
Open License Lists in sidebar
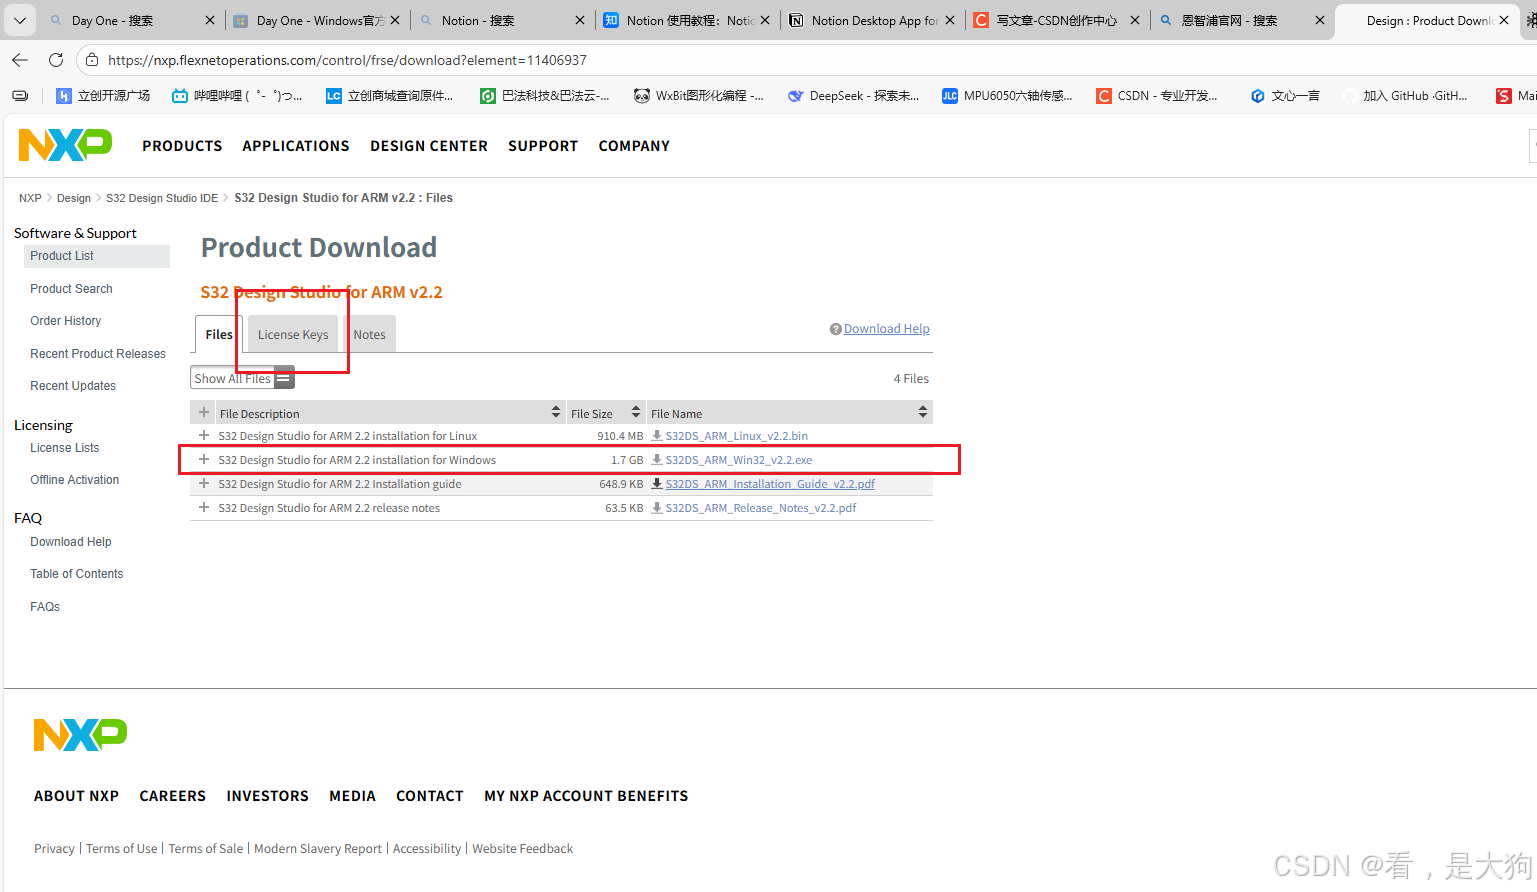pos(65,448)
